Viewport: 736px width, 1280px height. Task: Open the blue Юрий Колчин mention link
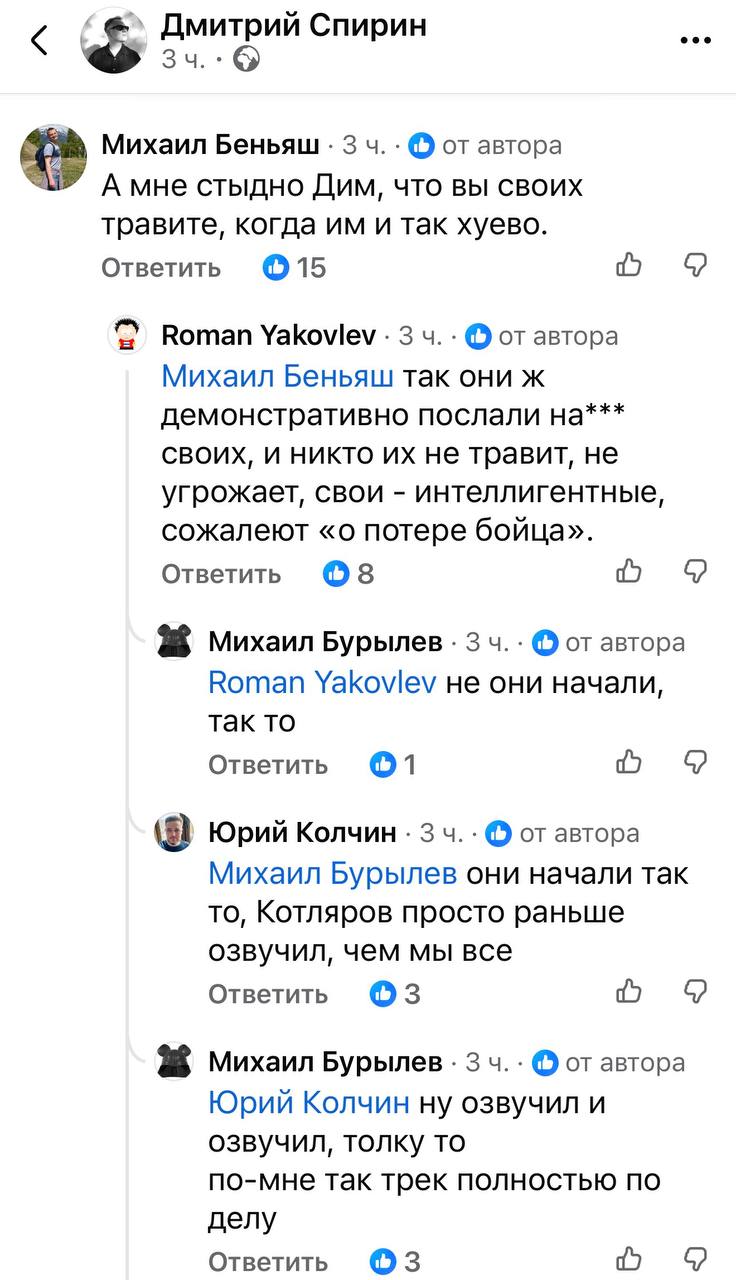click(x=309, y=1102)
